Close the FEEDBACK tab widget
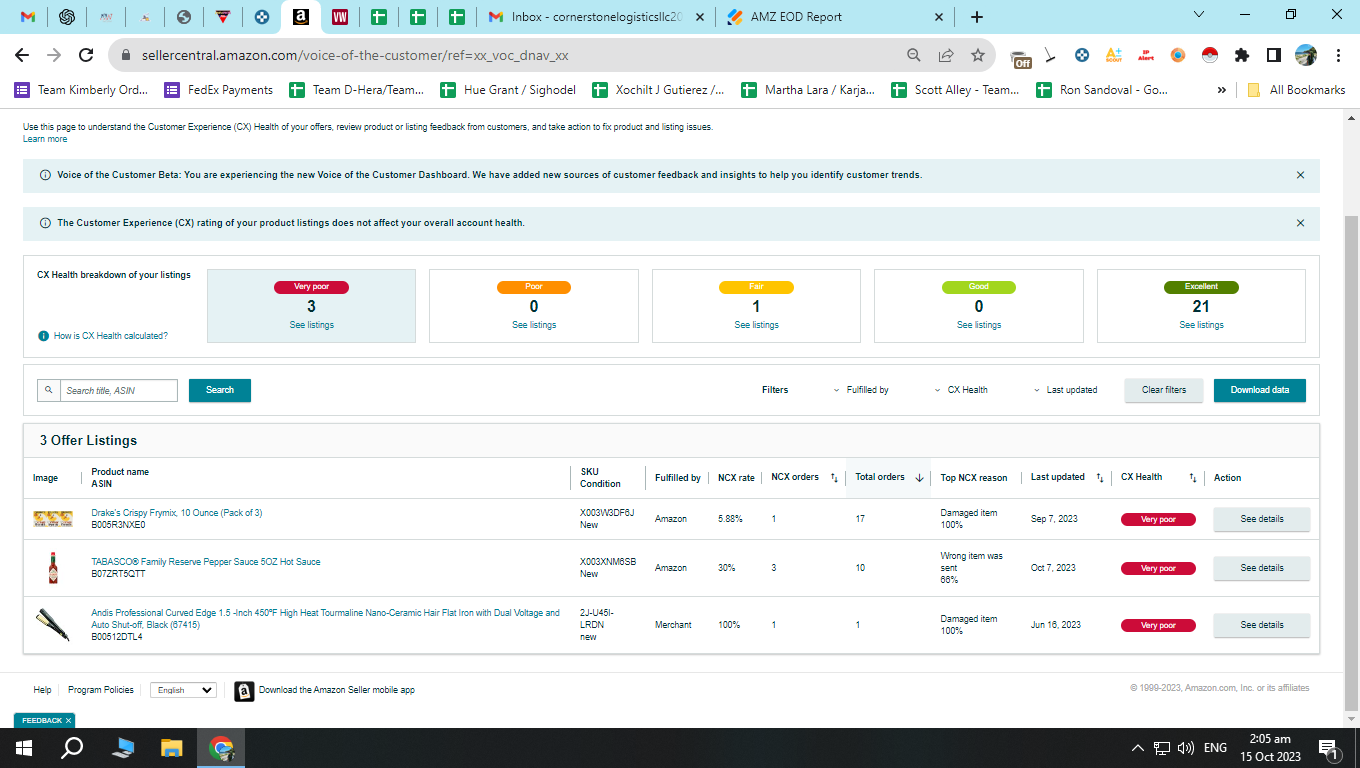Screen dimensions: 1360x768 click(x=68, y=720)
